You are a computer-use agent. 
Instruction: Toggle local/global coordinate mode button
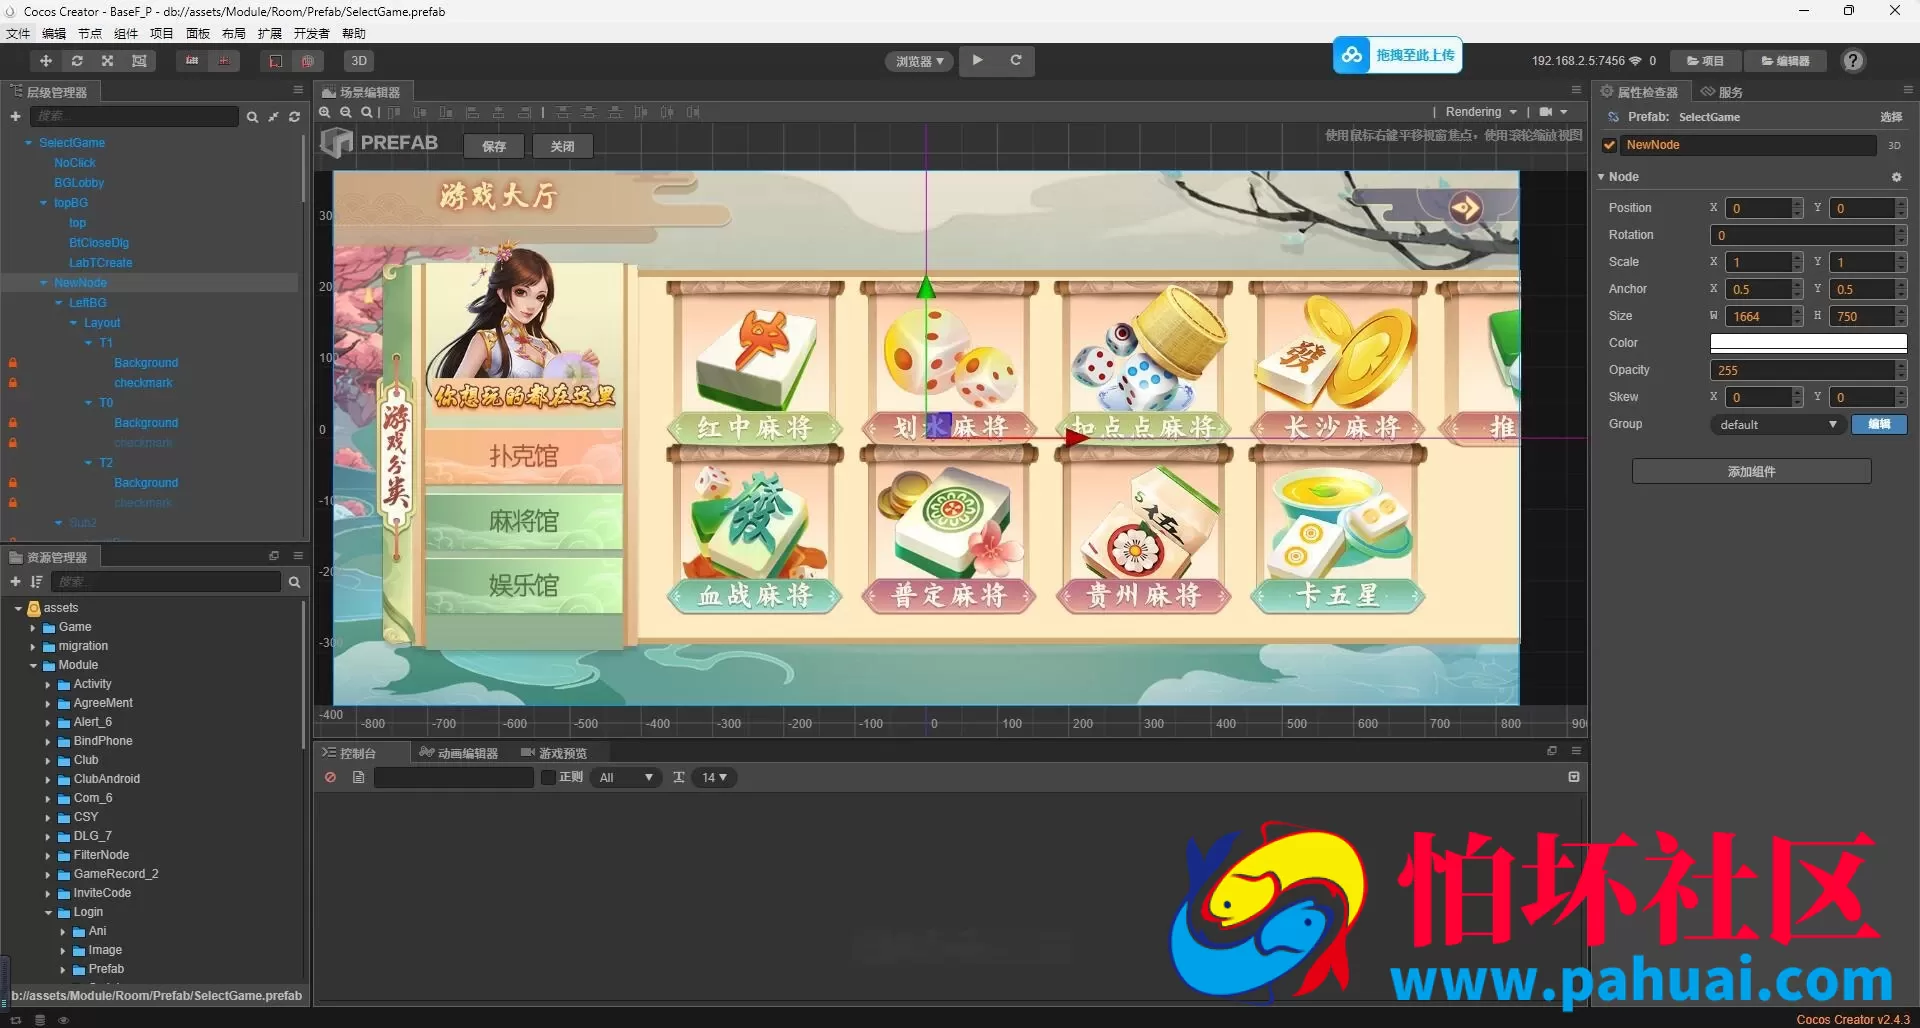tap(224, 61)
